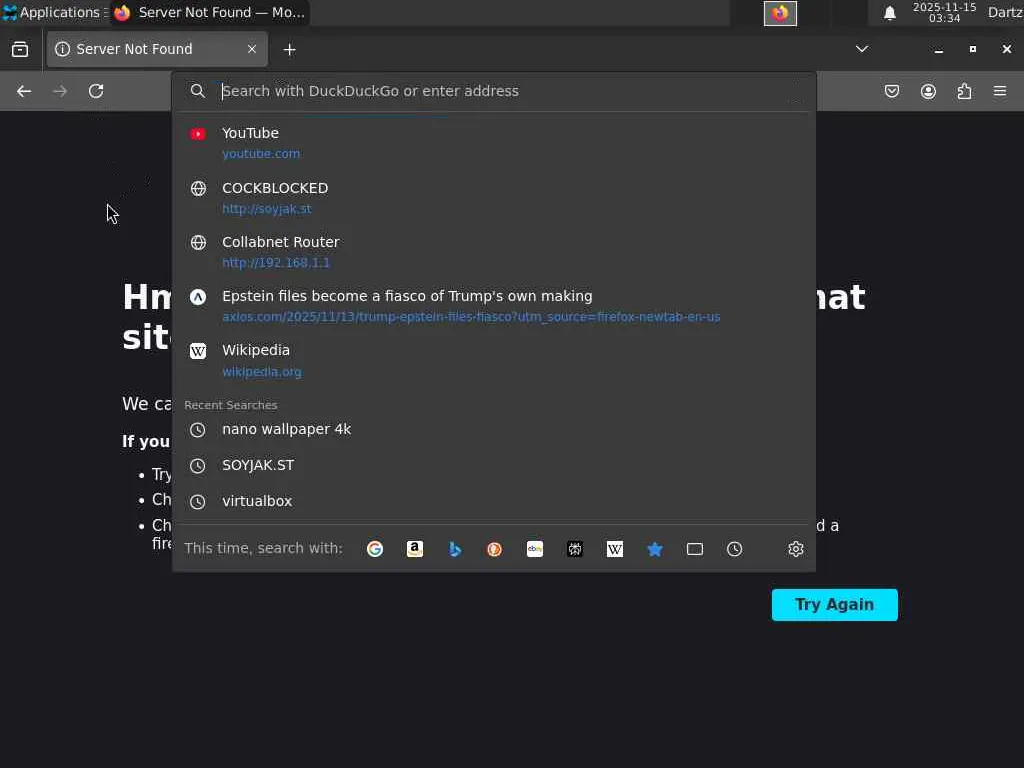Select recent search nano wallpaper 4k
Viewport: 1024px width, 768px height.
[494, 430]
